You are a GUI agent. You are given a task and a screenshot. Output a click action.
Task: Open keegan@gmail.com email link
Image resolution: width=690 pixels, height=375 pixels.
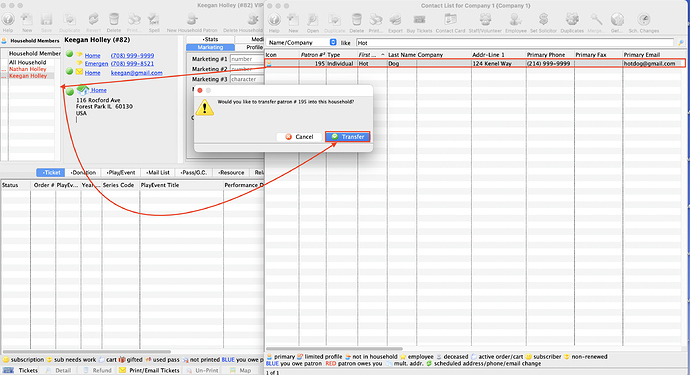point(136,73)
